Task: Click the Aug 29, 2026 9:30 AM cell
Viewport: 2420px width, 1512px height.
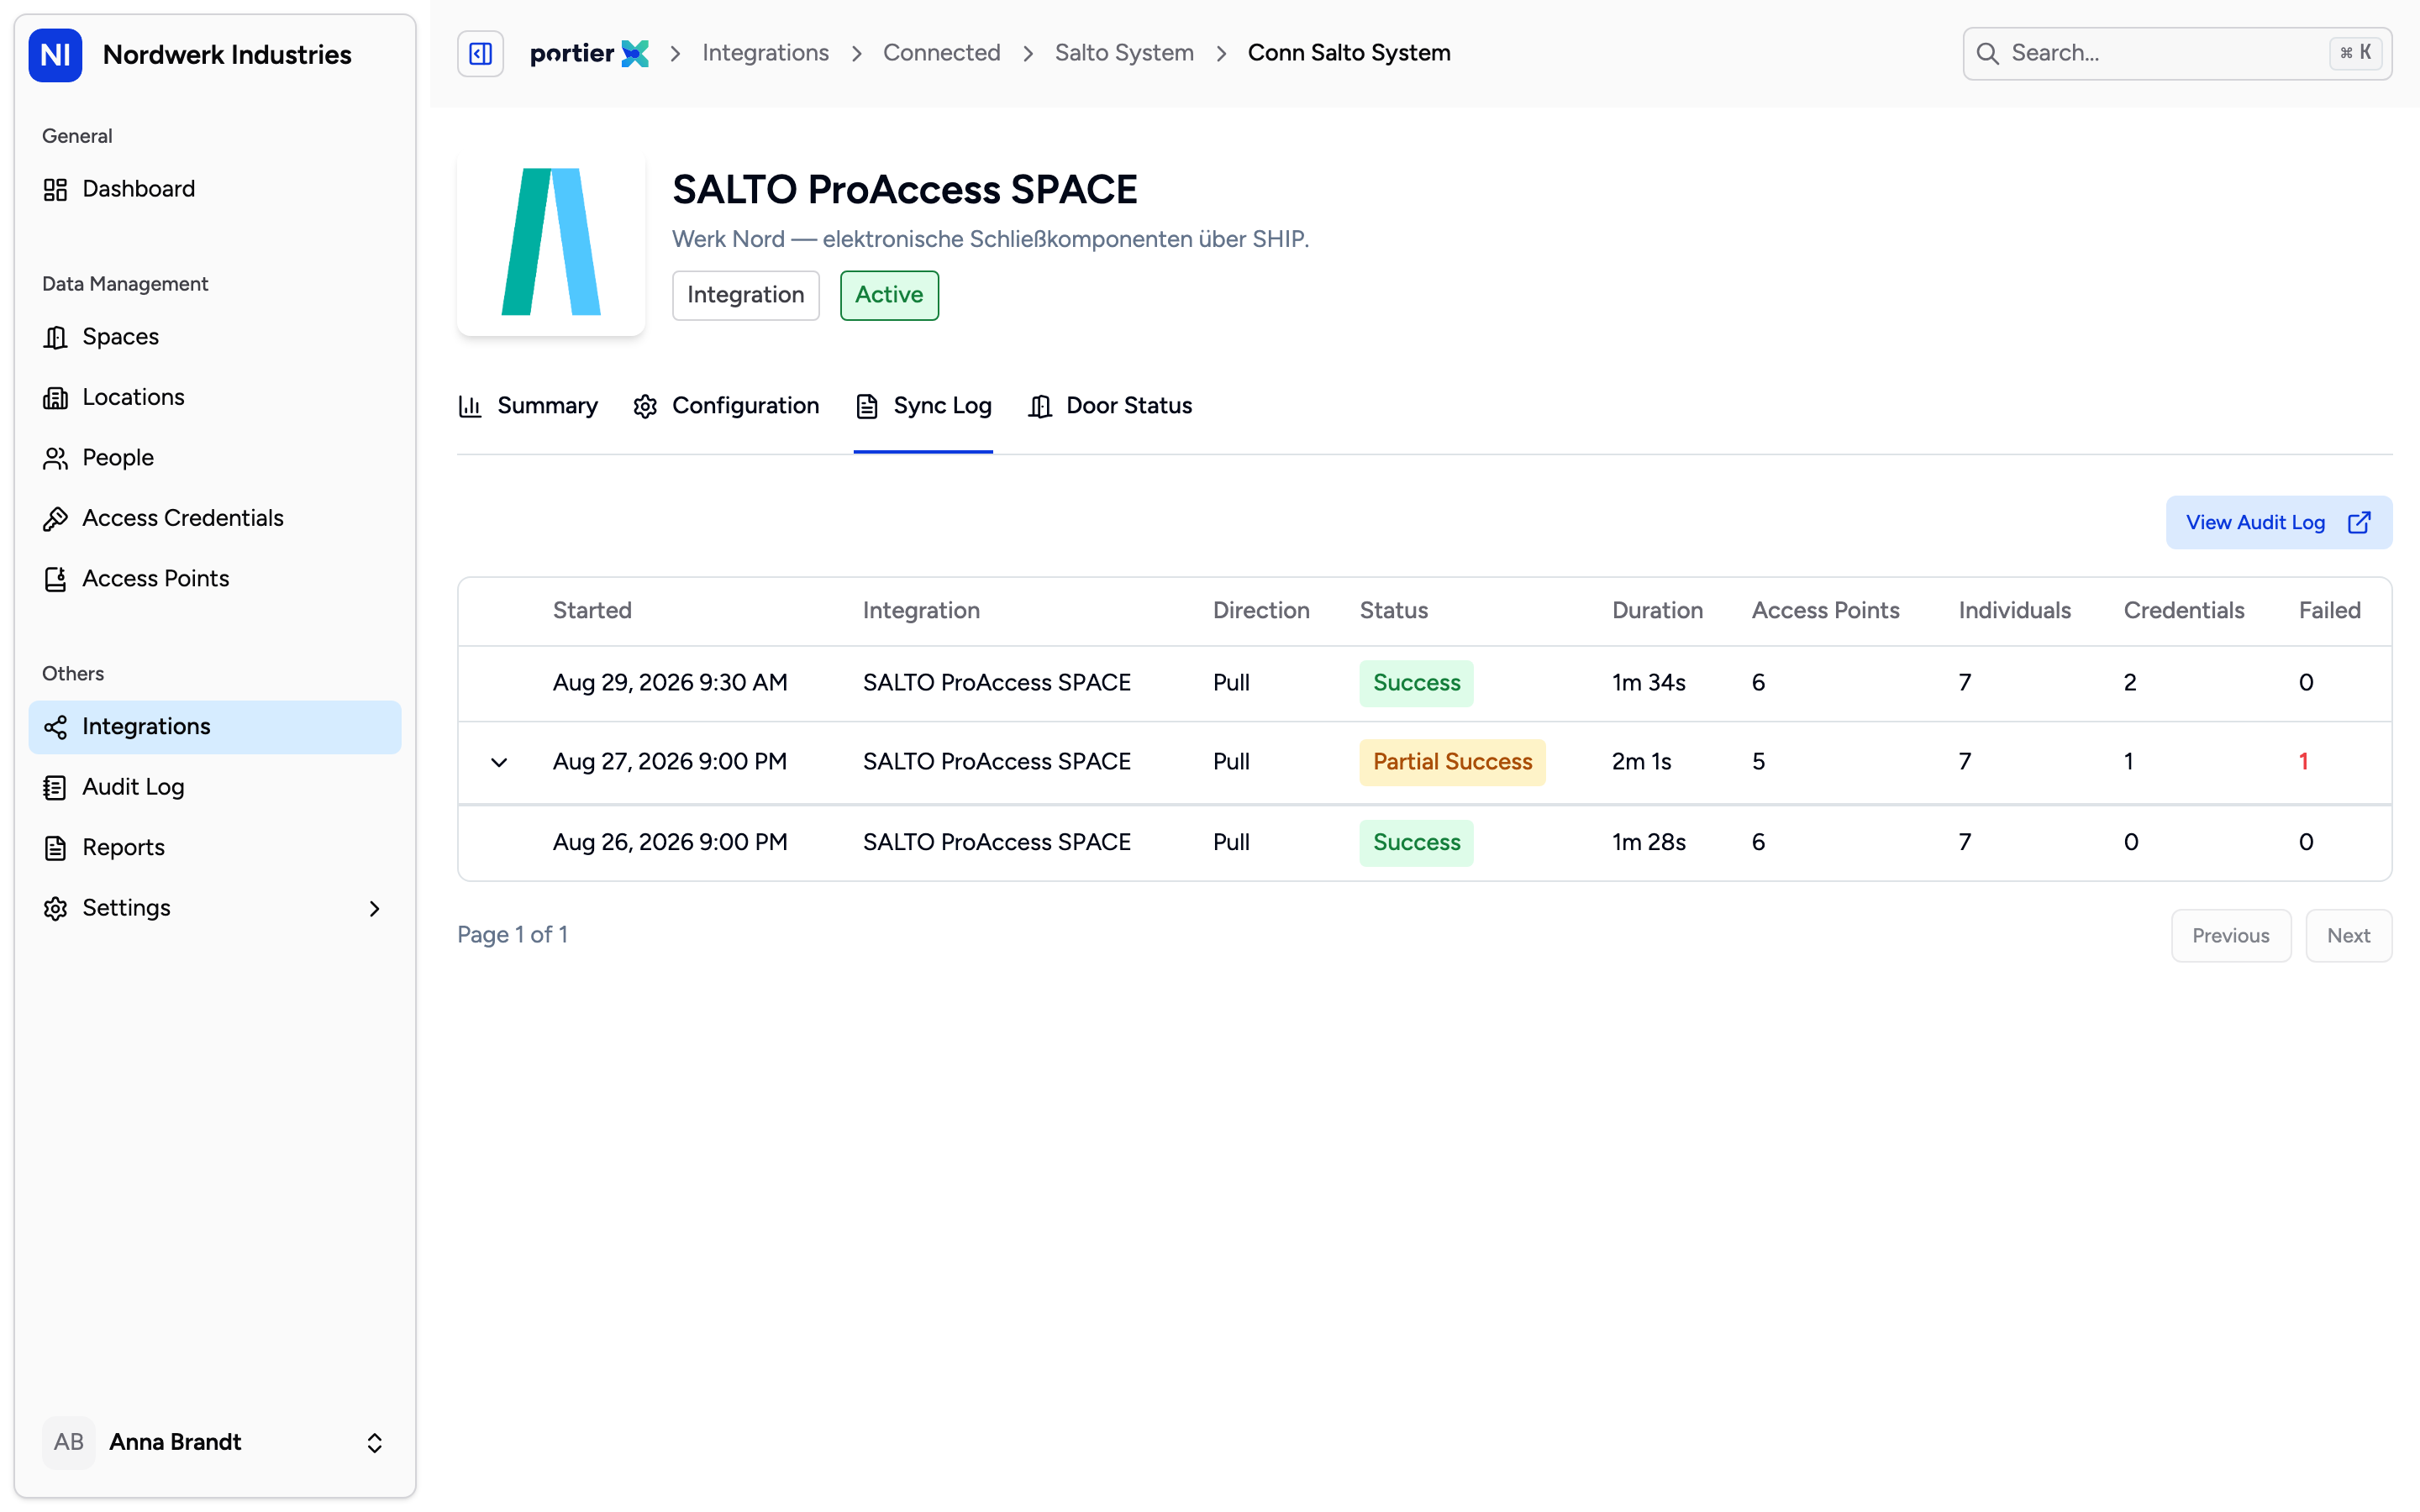Action: coord(670,683)
